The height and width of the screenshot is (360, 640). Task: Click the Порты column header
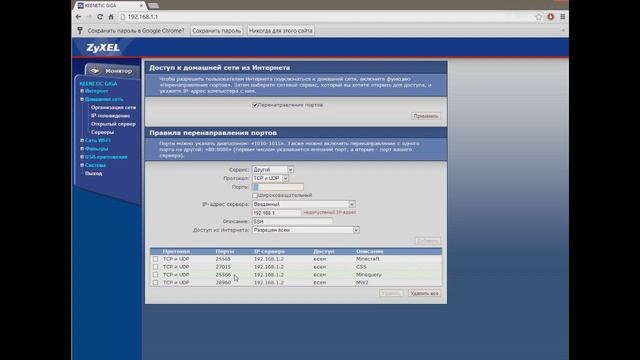pos(224,251)
